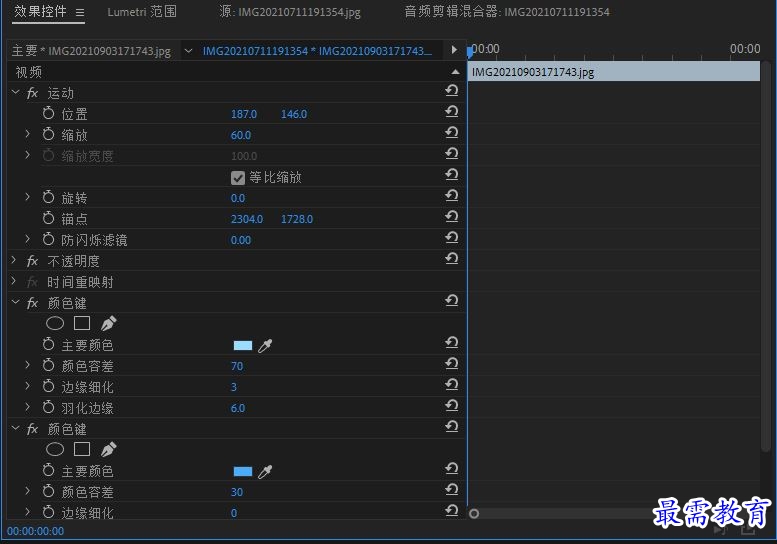
Task: Toggle timeline view with the play arrow
Action: click(x=454, y=50)
